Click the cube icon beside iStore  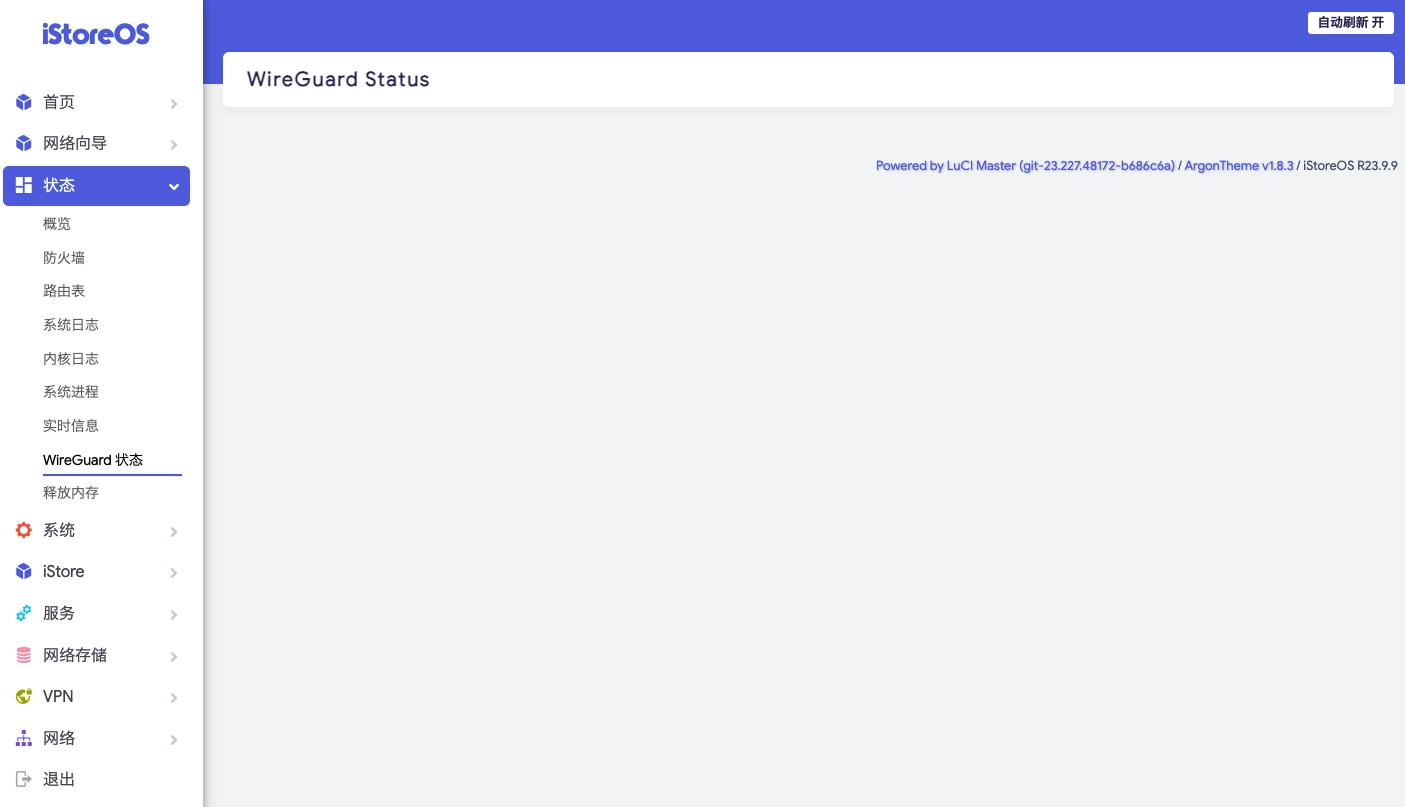(x=24, y=572)
